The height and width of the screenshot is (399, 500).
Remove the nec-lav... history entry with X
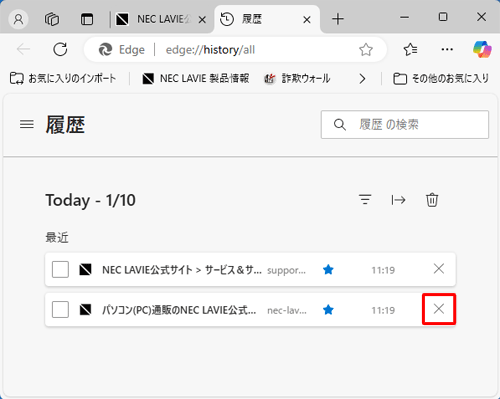click(439, 309)
